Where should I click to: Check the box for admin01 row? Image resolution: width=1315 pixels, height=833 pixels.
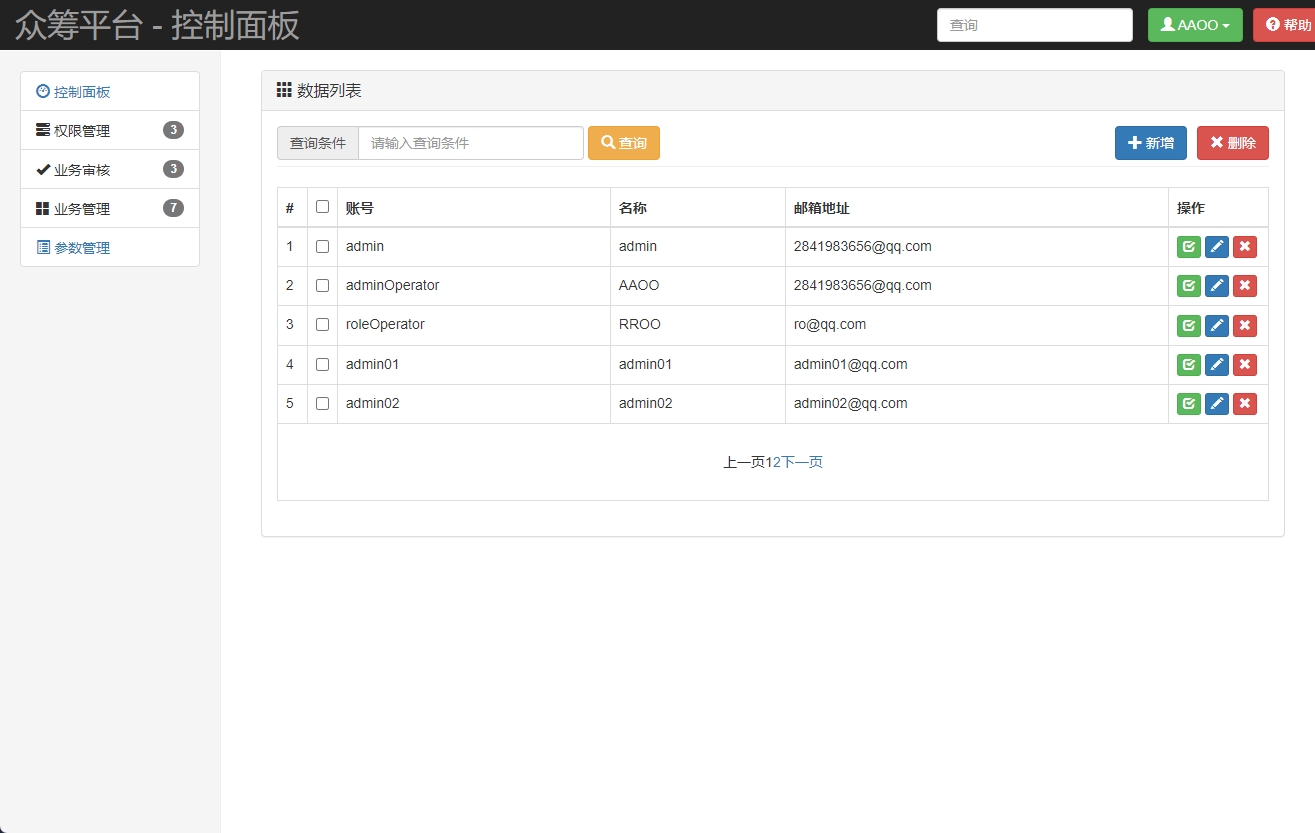pyautogui.click(x=322, y=364)
